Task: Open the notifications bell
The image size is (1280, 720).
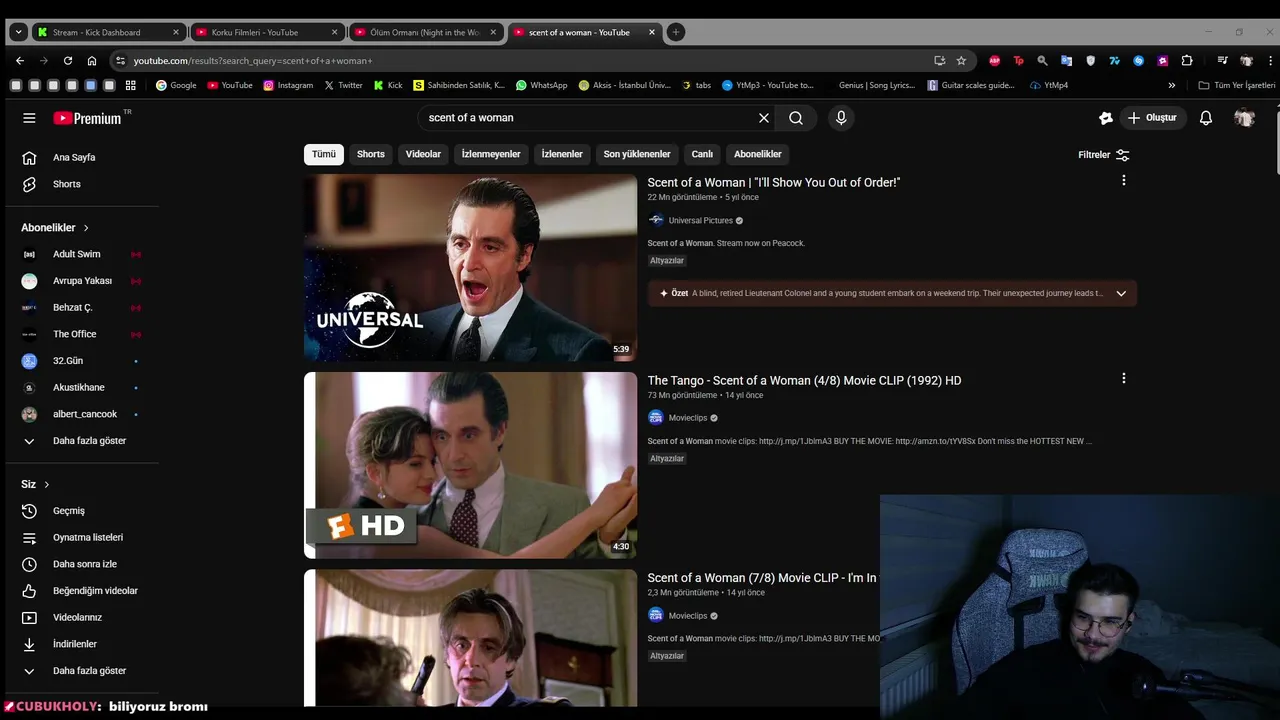Action: pos(1206,118)
